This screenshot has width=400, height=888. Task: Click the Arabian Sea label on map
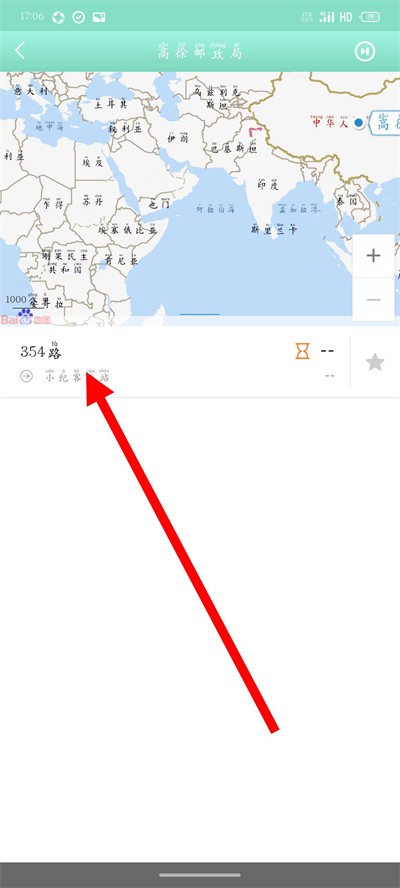(215, 208)
